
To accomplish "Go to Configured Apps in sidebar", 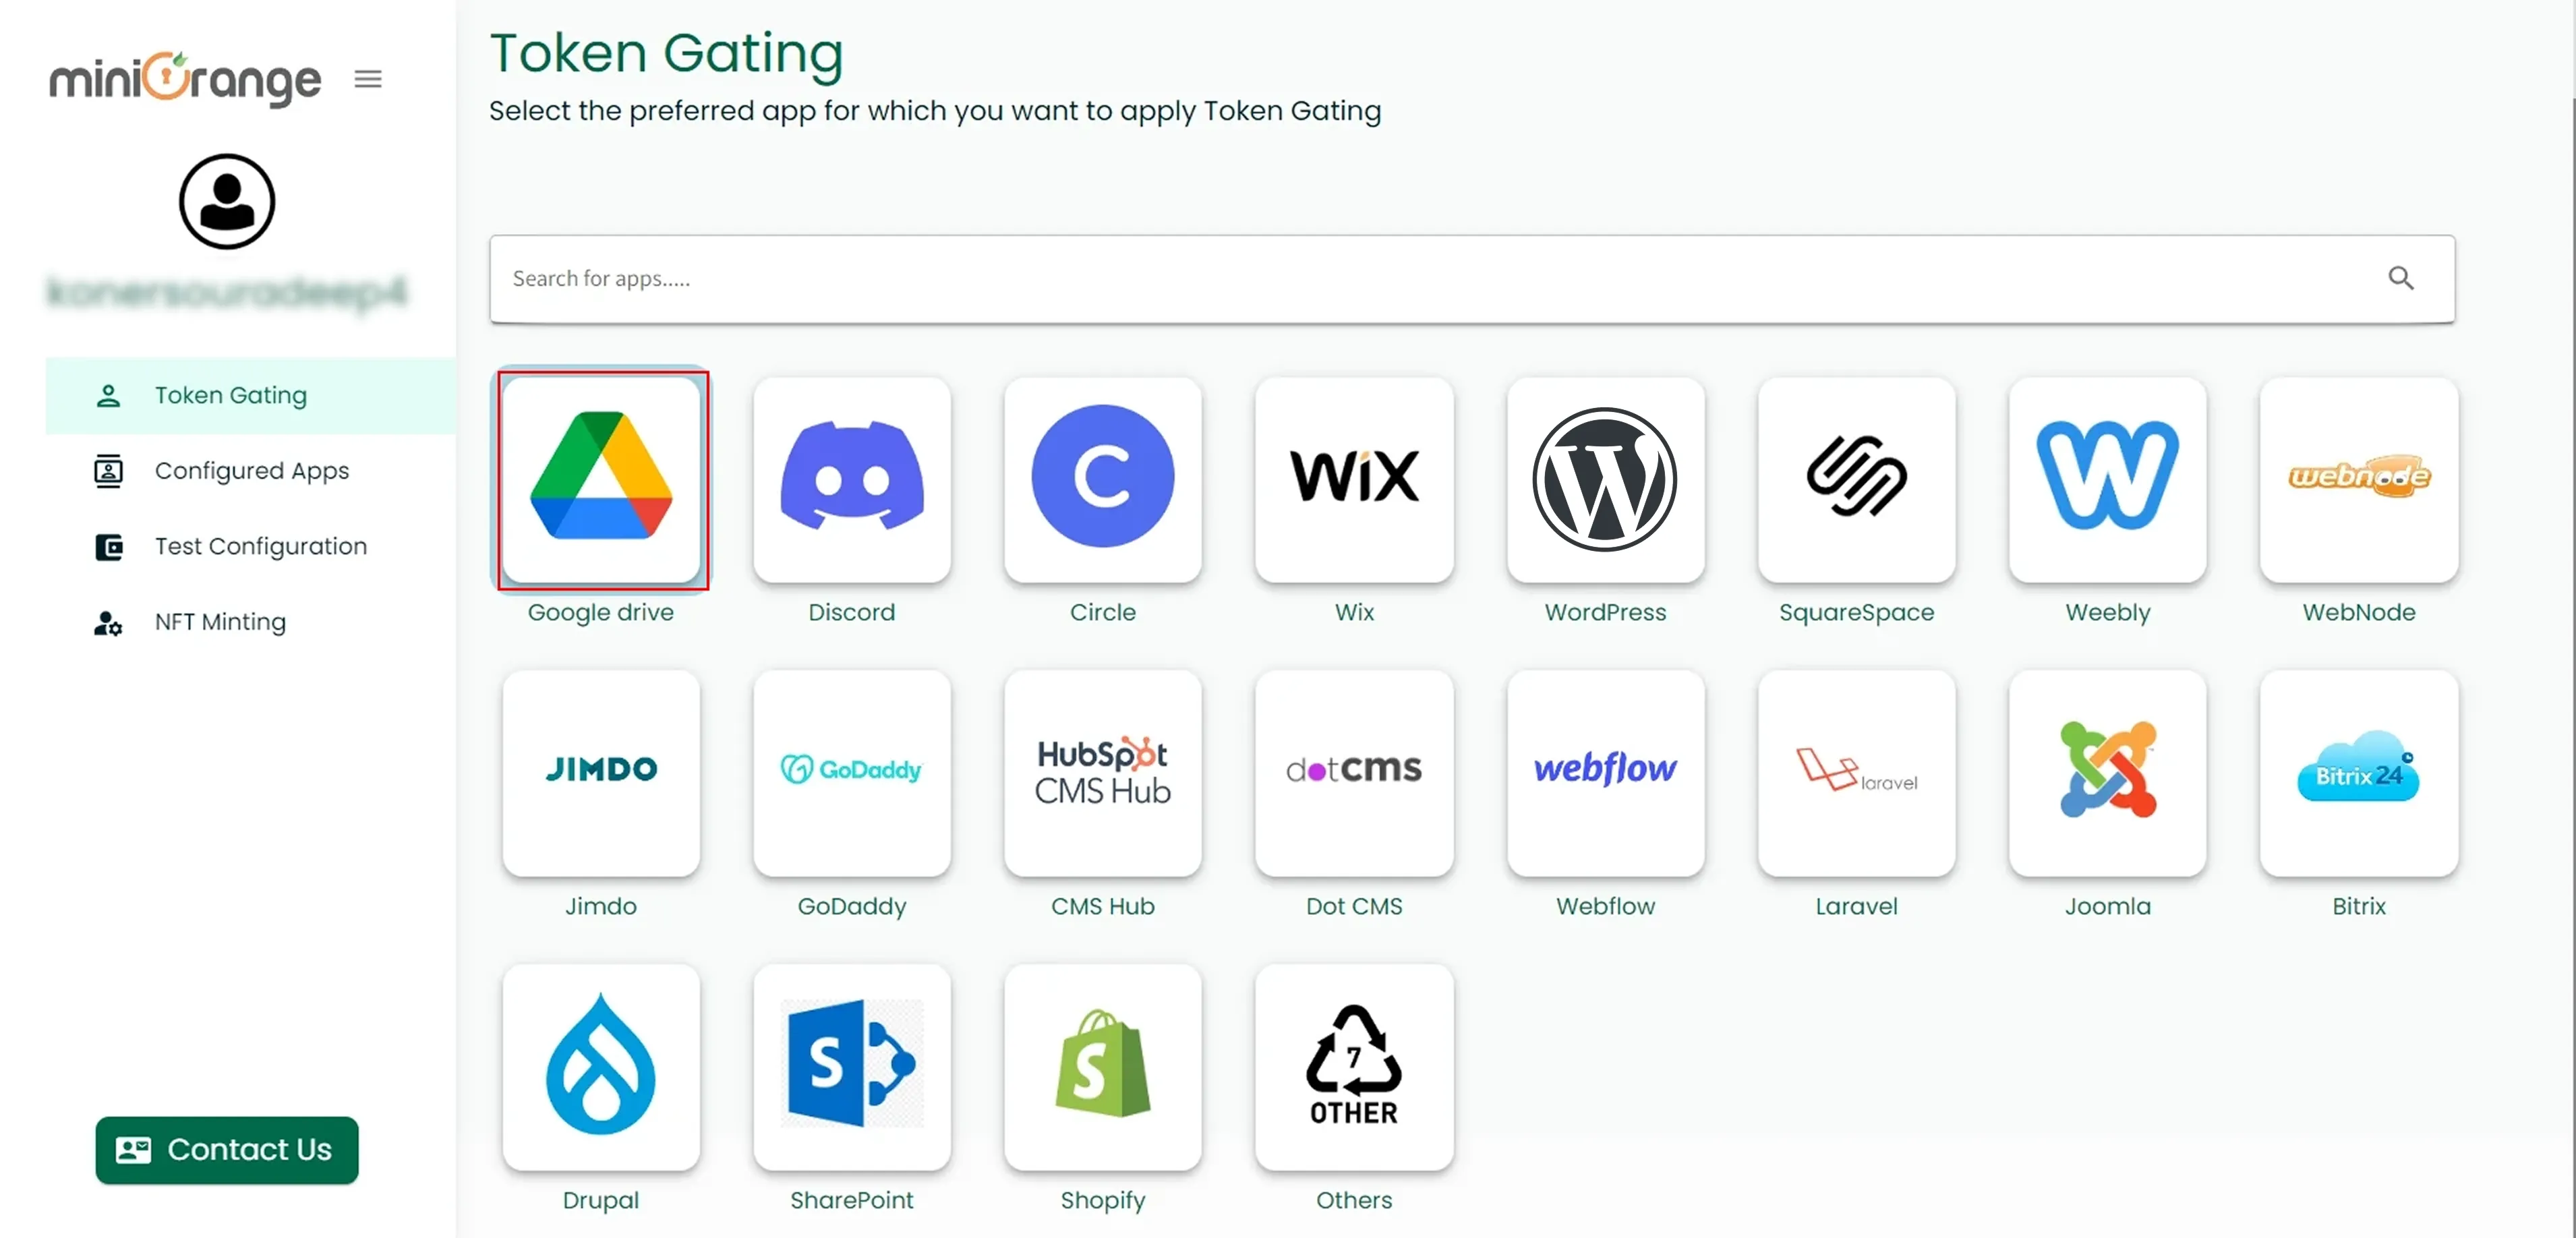I will pyautogui.click(x=251, y=471).
